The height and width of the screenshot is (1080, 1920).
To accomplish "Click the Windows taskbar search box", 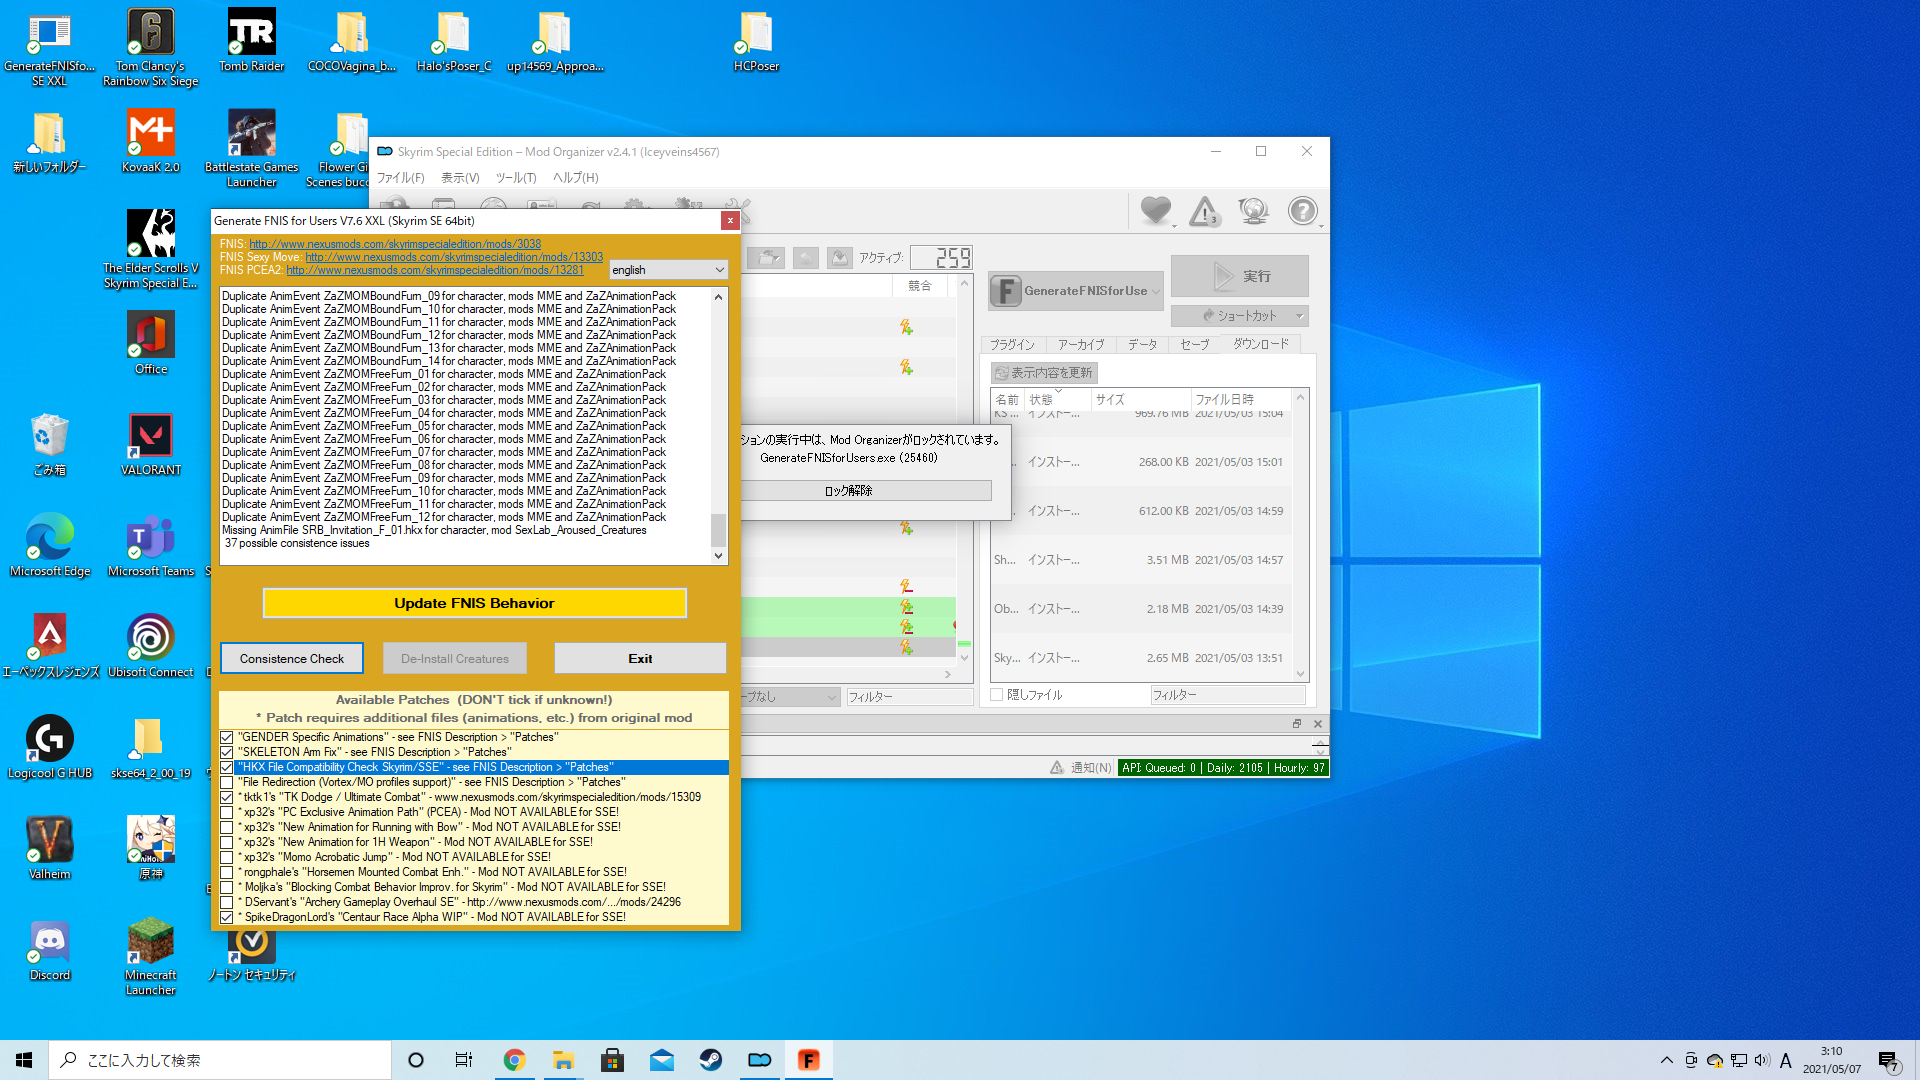I will point(220,1060).
